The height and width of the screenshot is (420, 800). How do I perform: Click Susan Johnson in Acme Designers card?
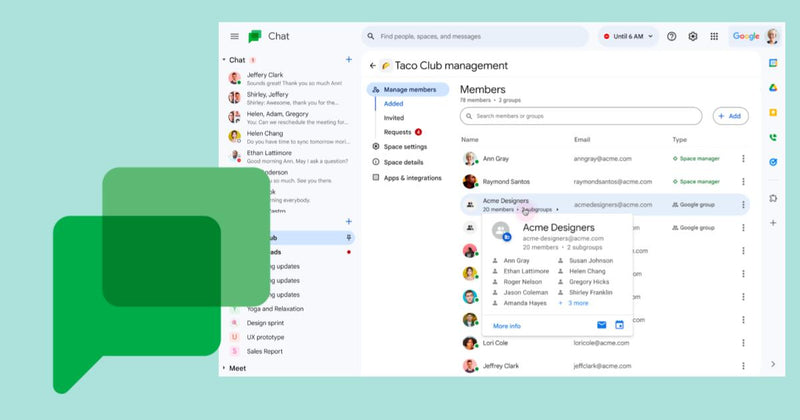pyautogui.click(x=591, y=260)
